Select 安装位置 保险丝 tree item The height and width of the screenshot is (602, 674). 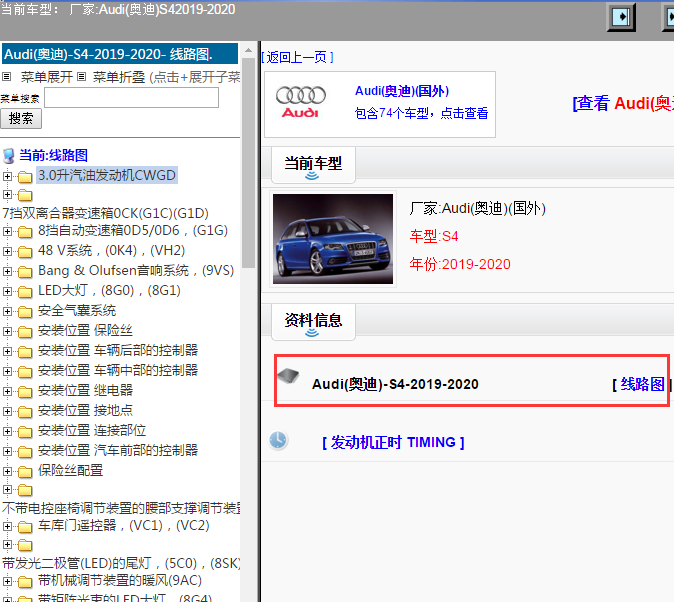tap(85, 330)
